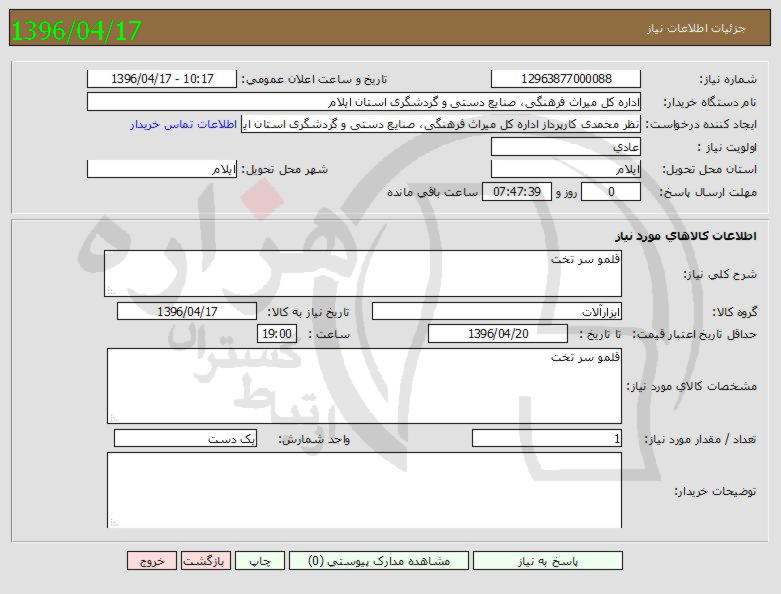Image resolution: width=781 pixels, height=594 pixels.
Task: Click the شهر محل تحویل field
Action: (162, 169)
